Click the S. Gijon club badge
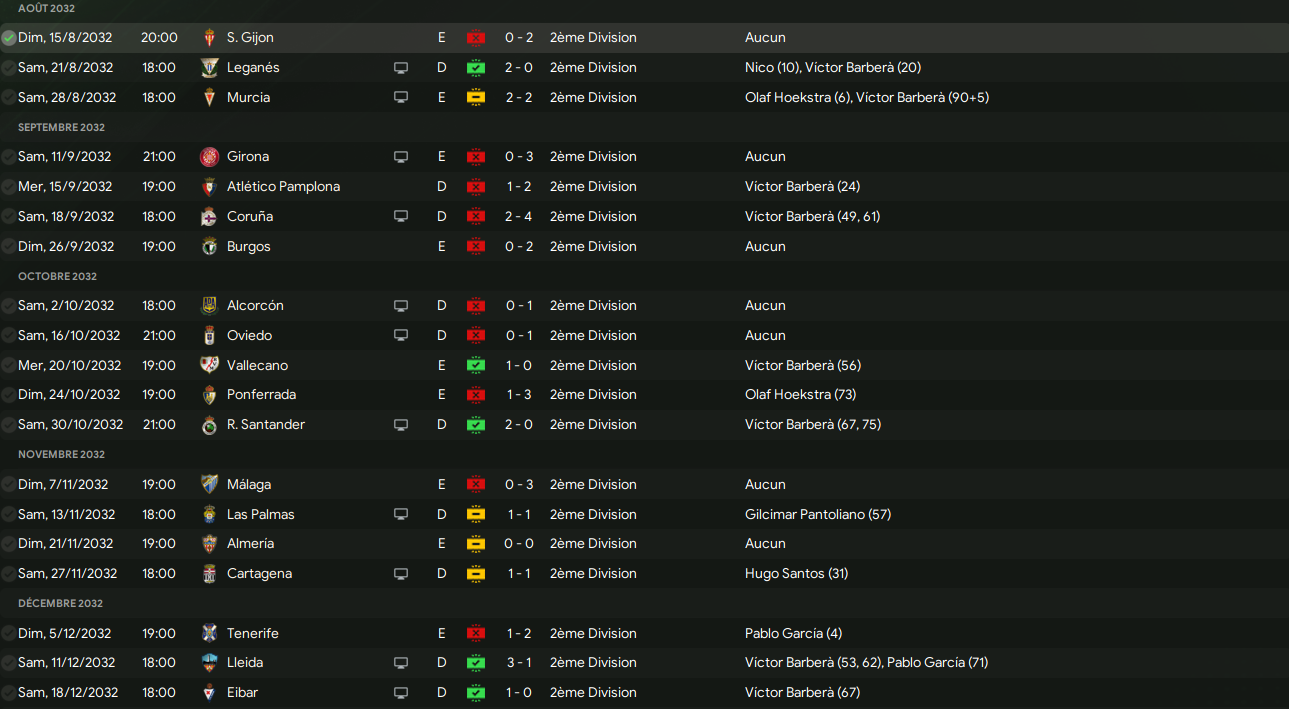The width and height of the screenshot is (1289, 709). point(209,38)
